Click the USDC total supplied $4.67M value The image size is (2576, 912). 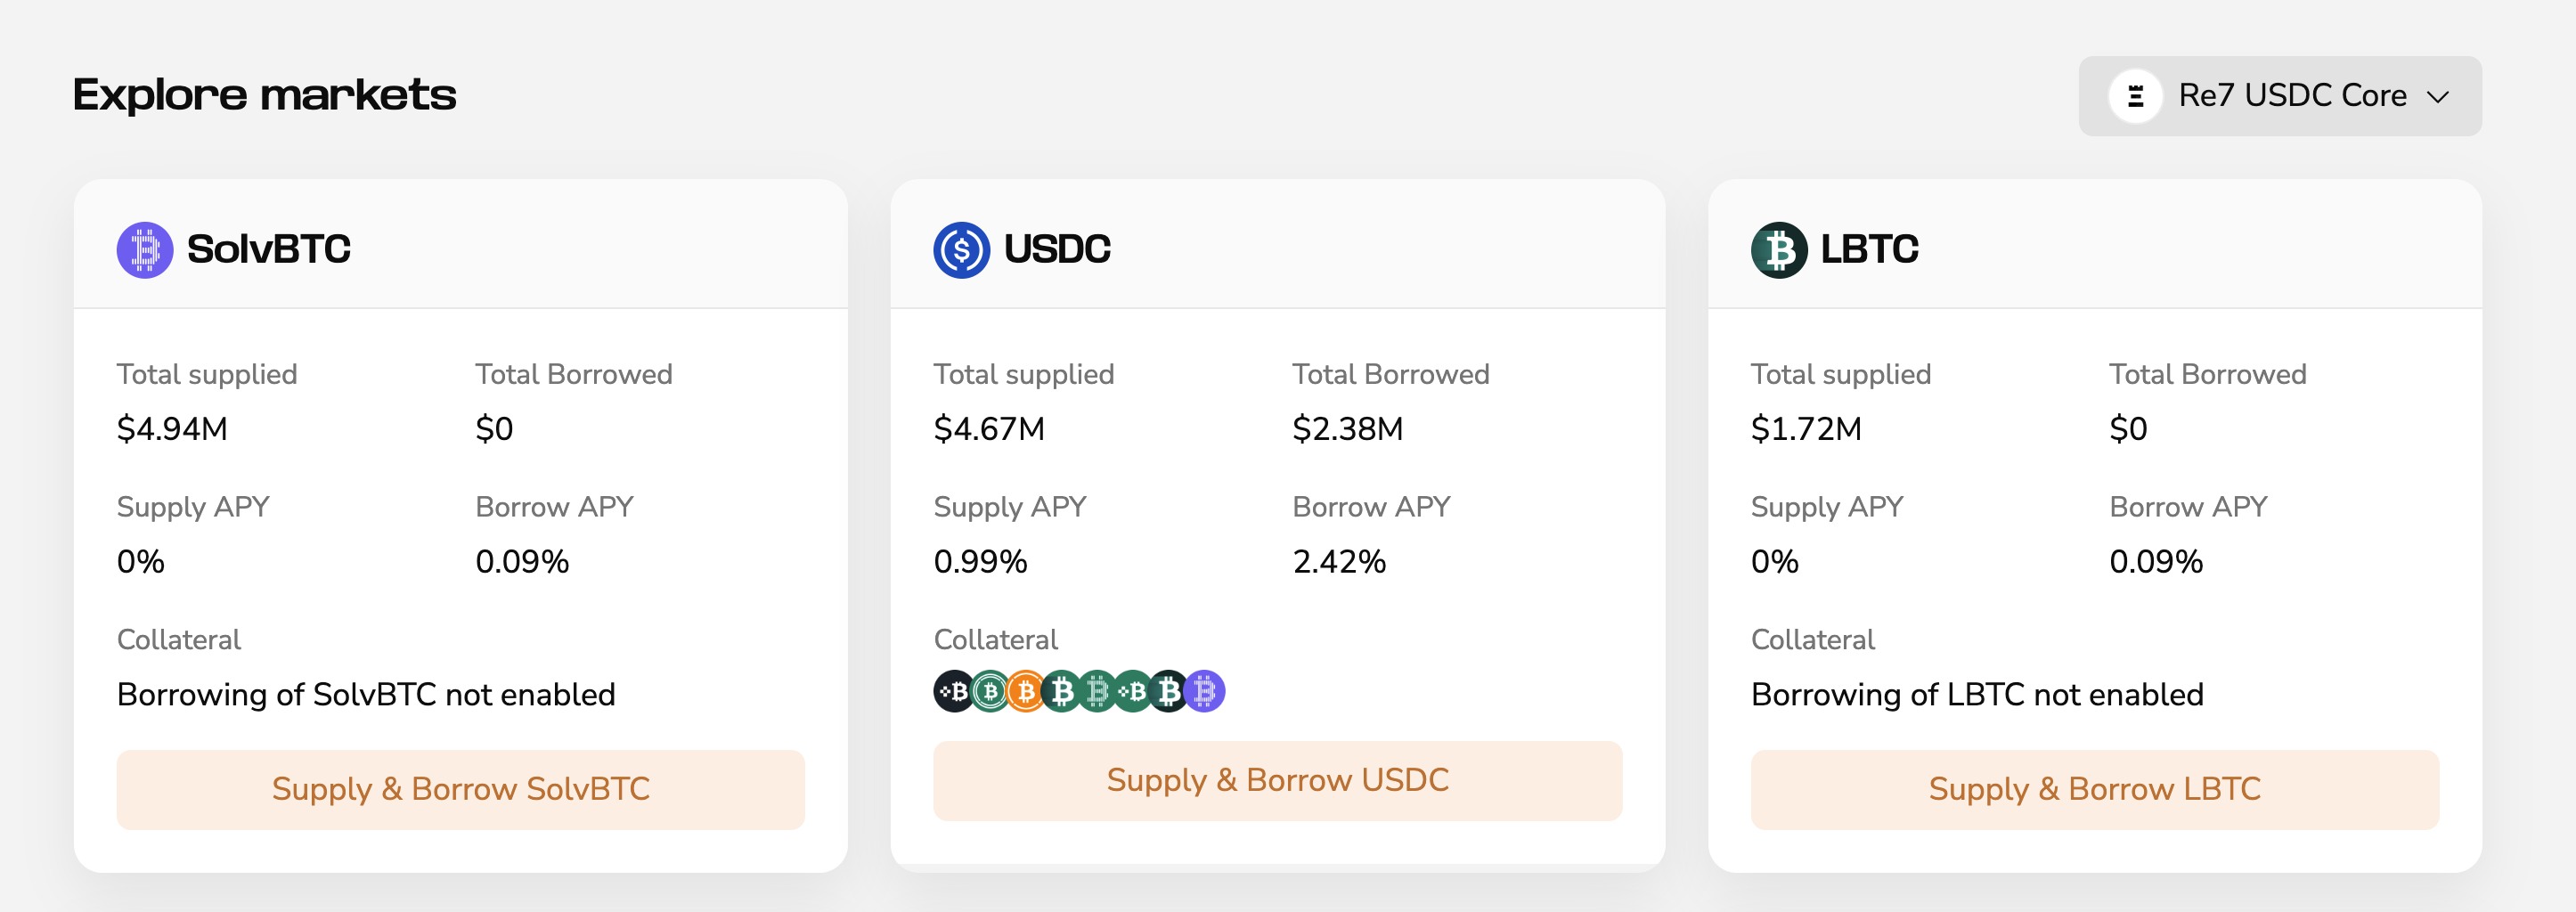(989, 429)
